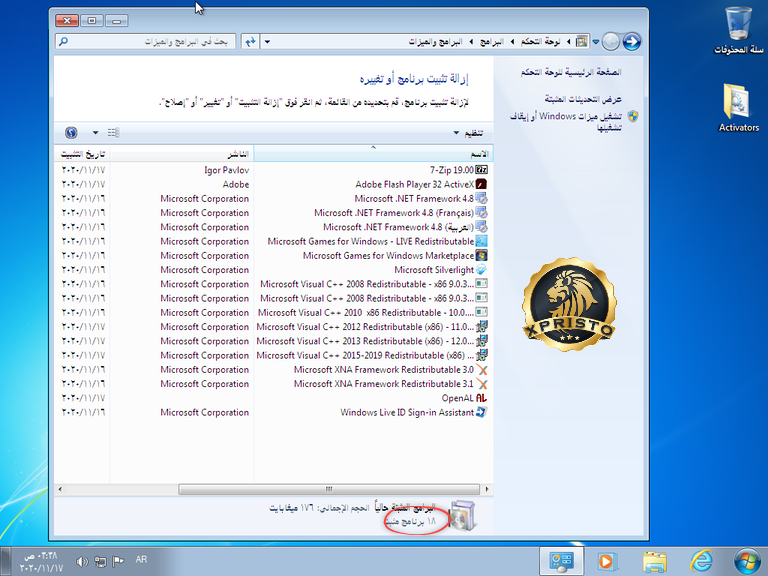Click the Visual C++ 2012 Redistributable icon

(481, 326)
